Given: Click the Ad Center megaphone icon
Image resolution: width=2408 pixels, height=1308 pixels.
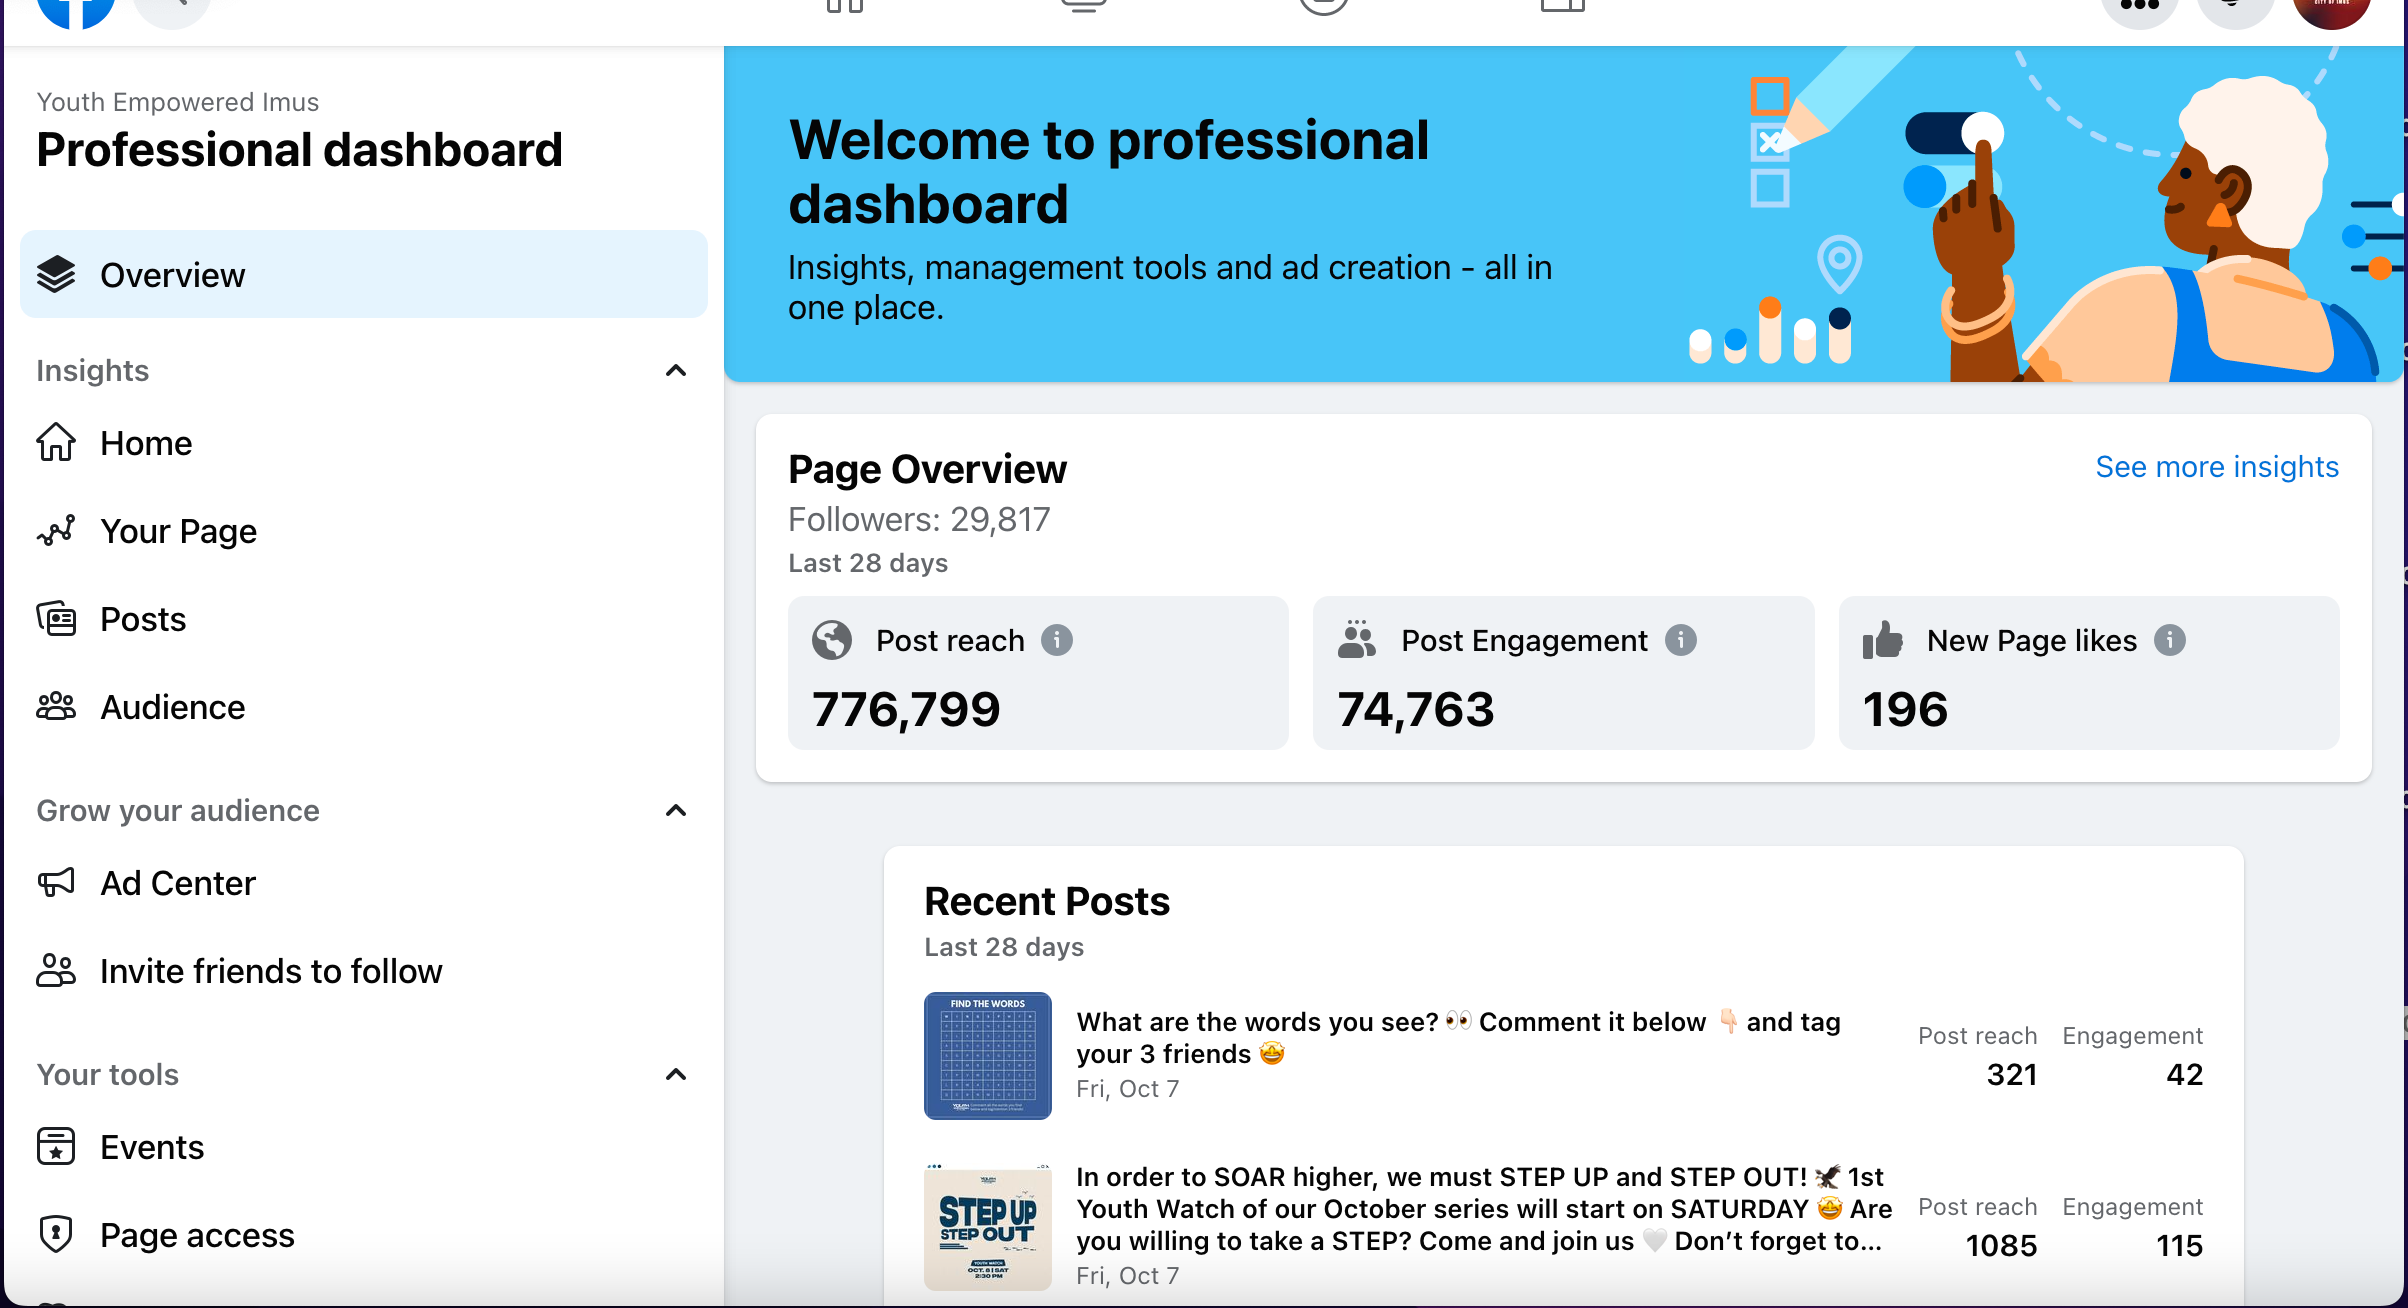Looking at the screenshot, I should tap(56, 883).
